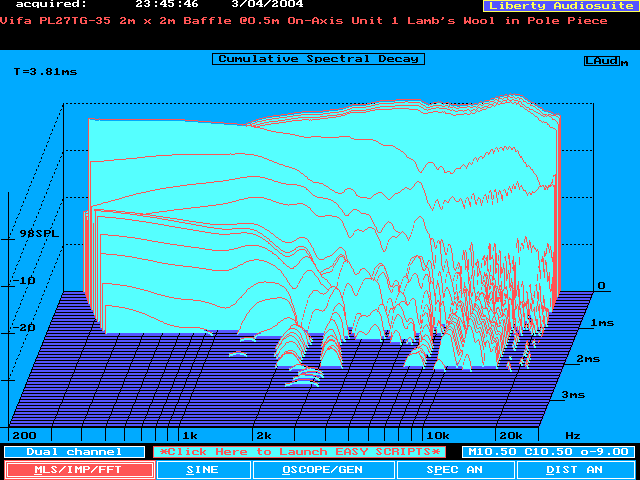Switch to the SINE menu

pos(203,469)
